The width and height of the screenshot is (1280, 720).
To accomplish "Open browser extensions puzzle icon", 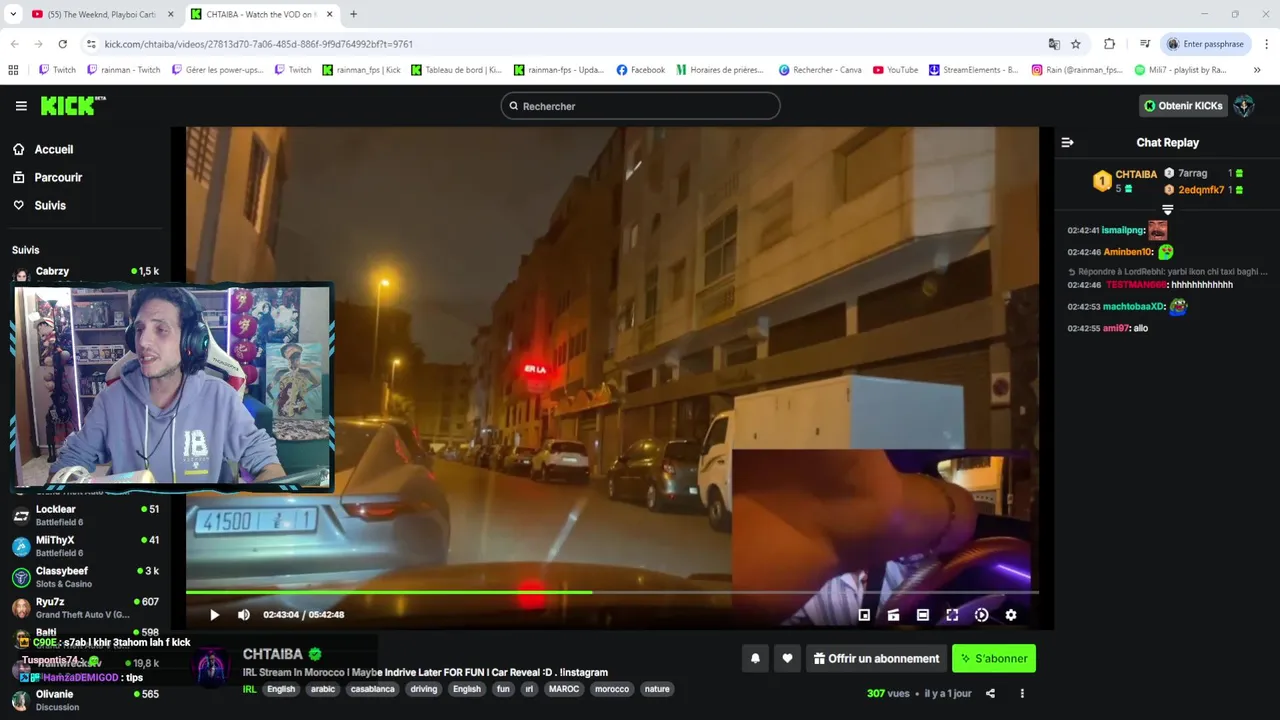I will pyautogui.click(x=1109, y=44).
